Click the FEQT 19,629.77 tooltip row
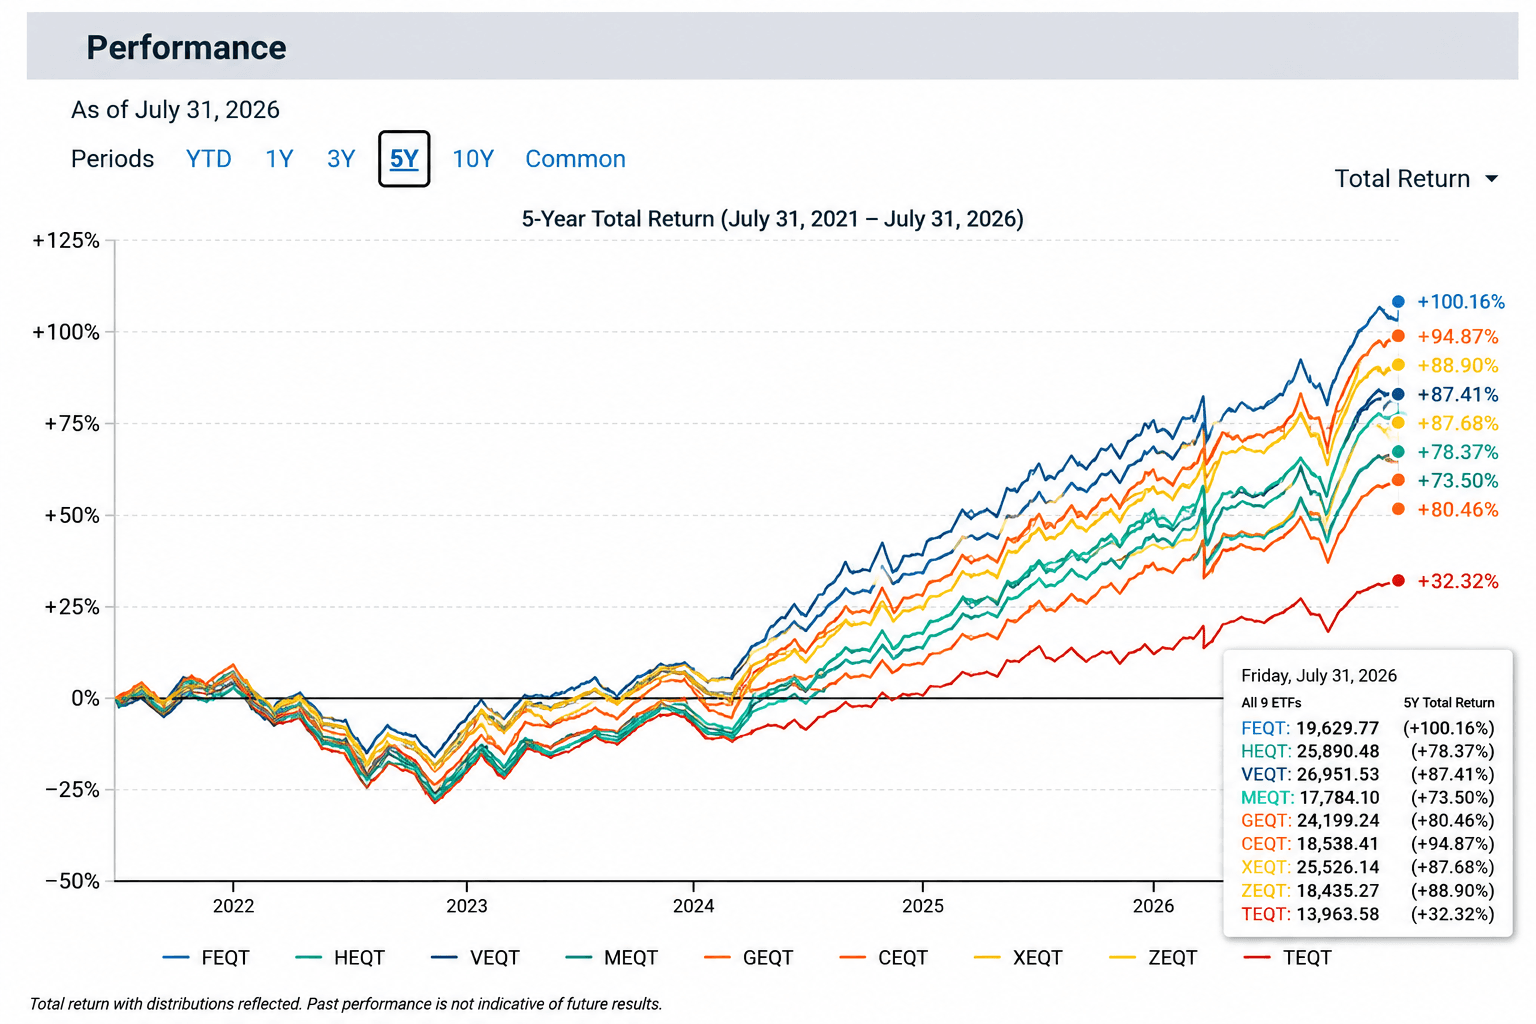The height and width of the screenshot is (1024, 1536). pos(1368,729)
